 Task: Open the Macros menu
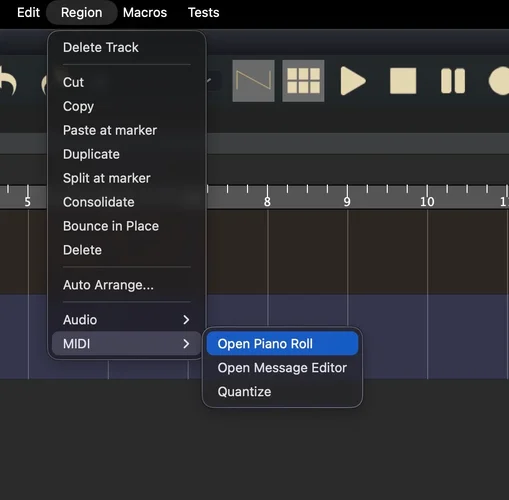[145, 13]
